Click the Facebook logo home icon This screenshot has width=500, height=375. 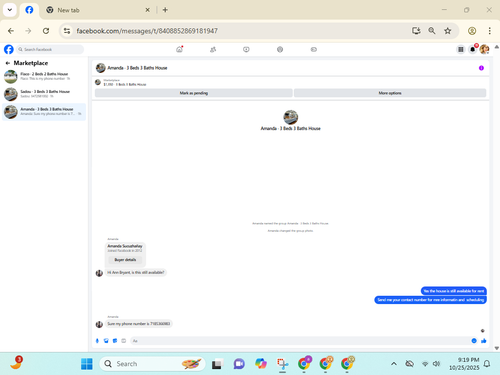(x=9, y=49)
